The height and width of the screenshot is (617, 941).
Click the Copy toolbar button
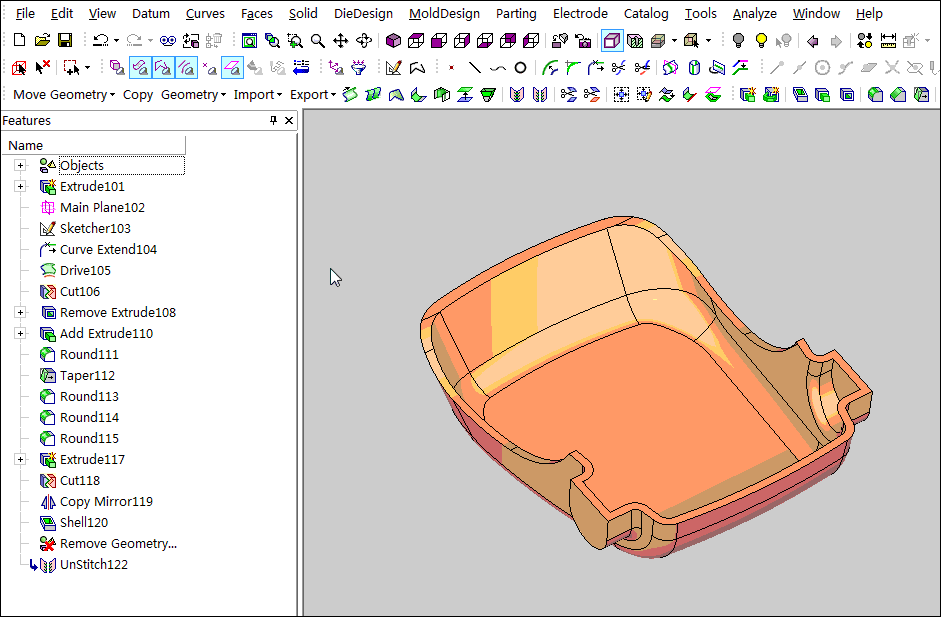[x=138, y=94]
